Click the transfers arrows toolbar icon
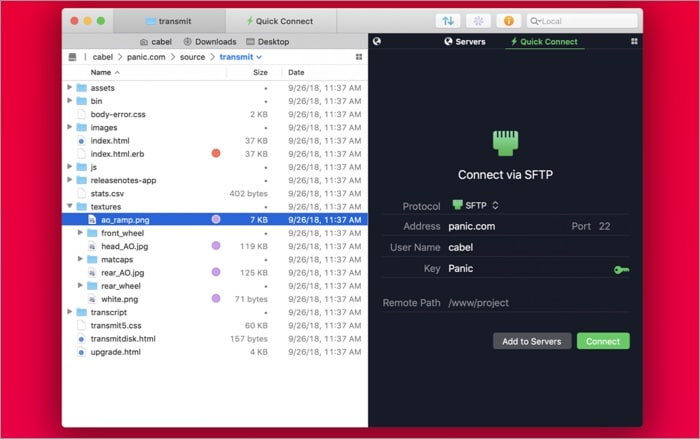The height and width of the screenshot is (439, 700). coord(449,21)
